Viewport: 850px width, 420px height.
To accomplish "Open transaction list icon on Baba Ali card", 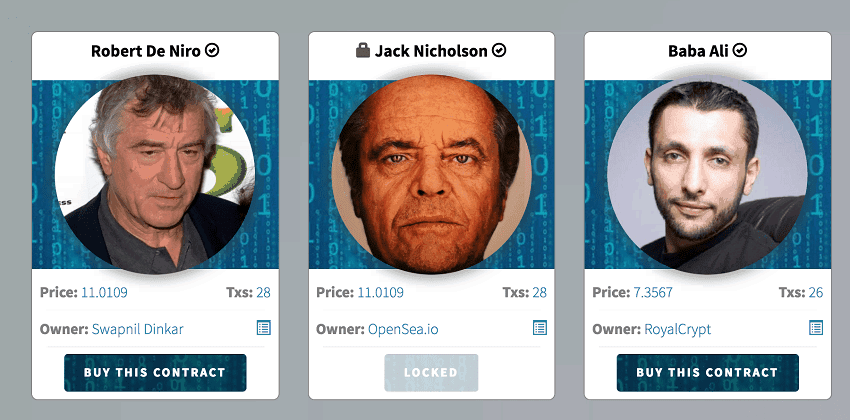I will click(x=816, y=328).
